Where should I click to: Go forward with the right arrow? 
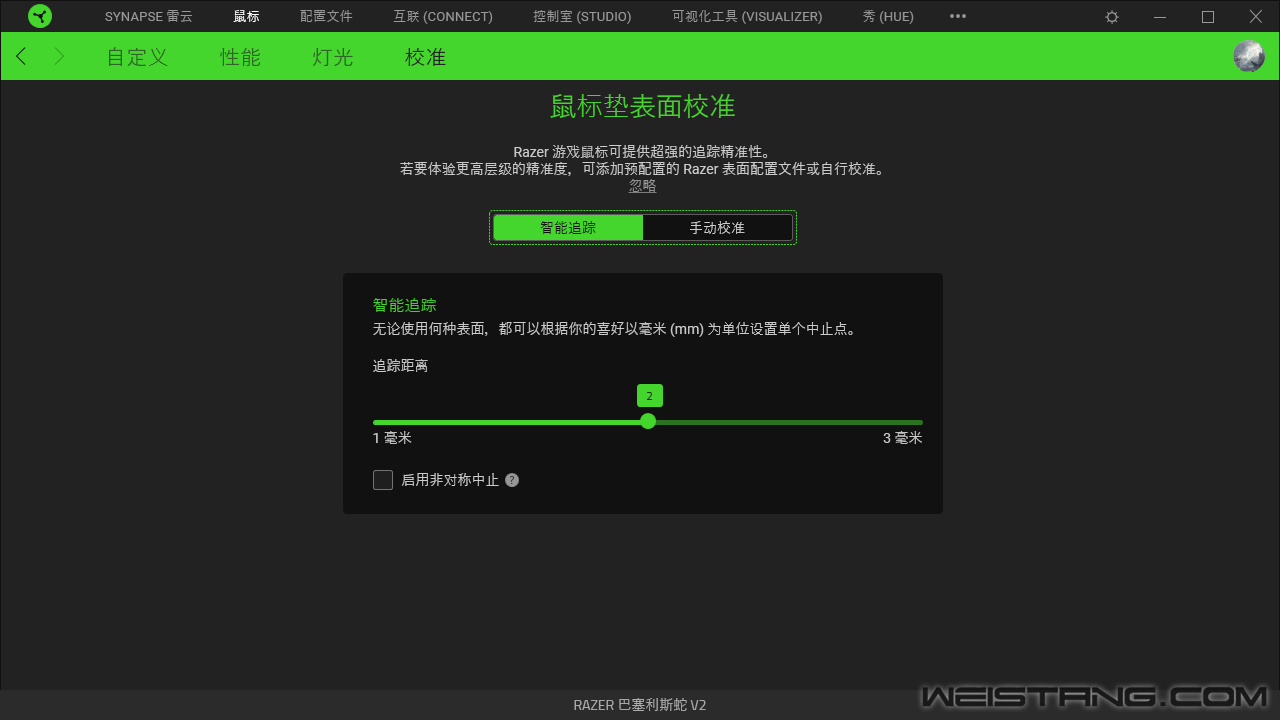pos(59,57)
